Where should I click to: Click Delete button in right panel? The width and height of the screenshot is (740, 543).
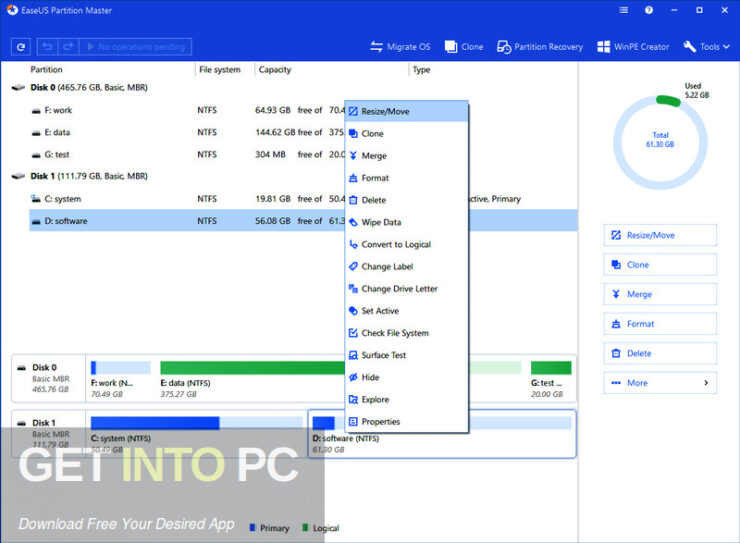coord(660,353)
